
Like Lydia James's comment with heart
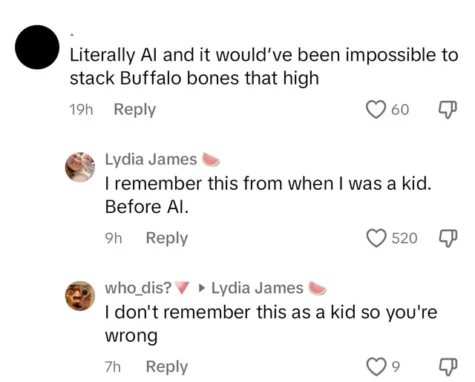point(376,238)
